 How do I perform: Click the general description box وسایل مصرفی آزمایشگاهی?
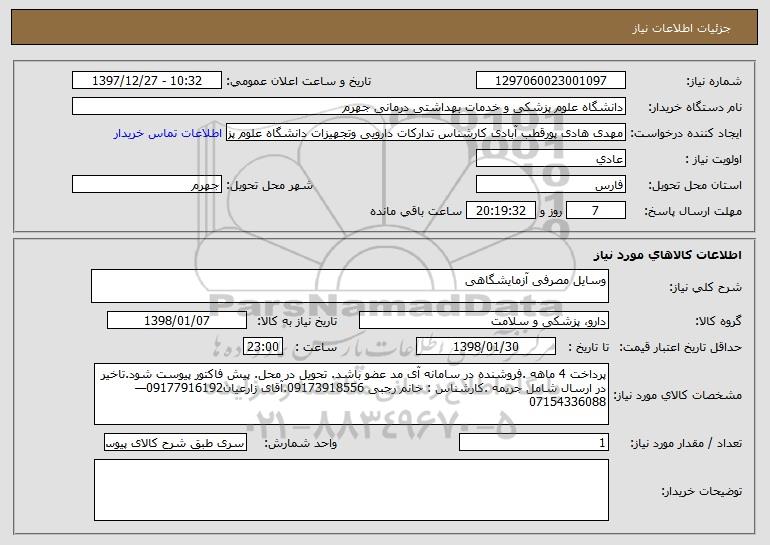[350, 286]
